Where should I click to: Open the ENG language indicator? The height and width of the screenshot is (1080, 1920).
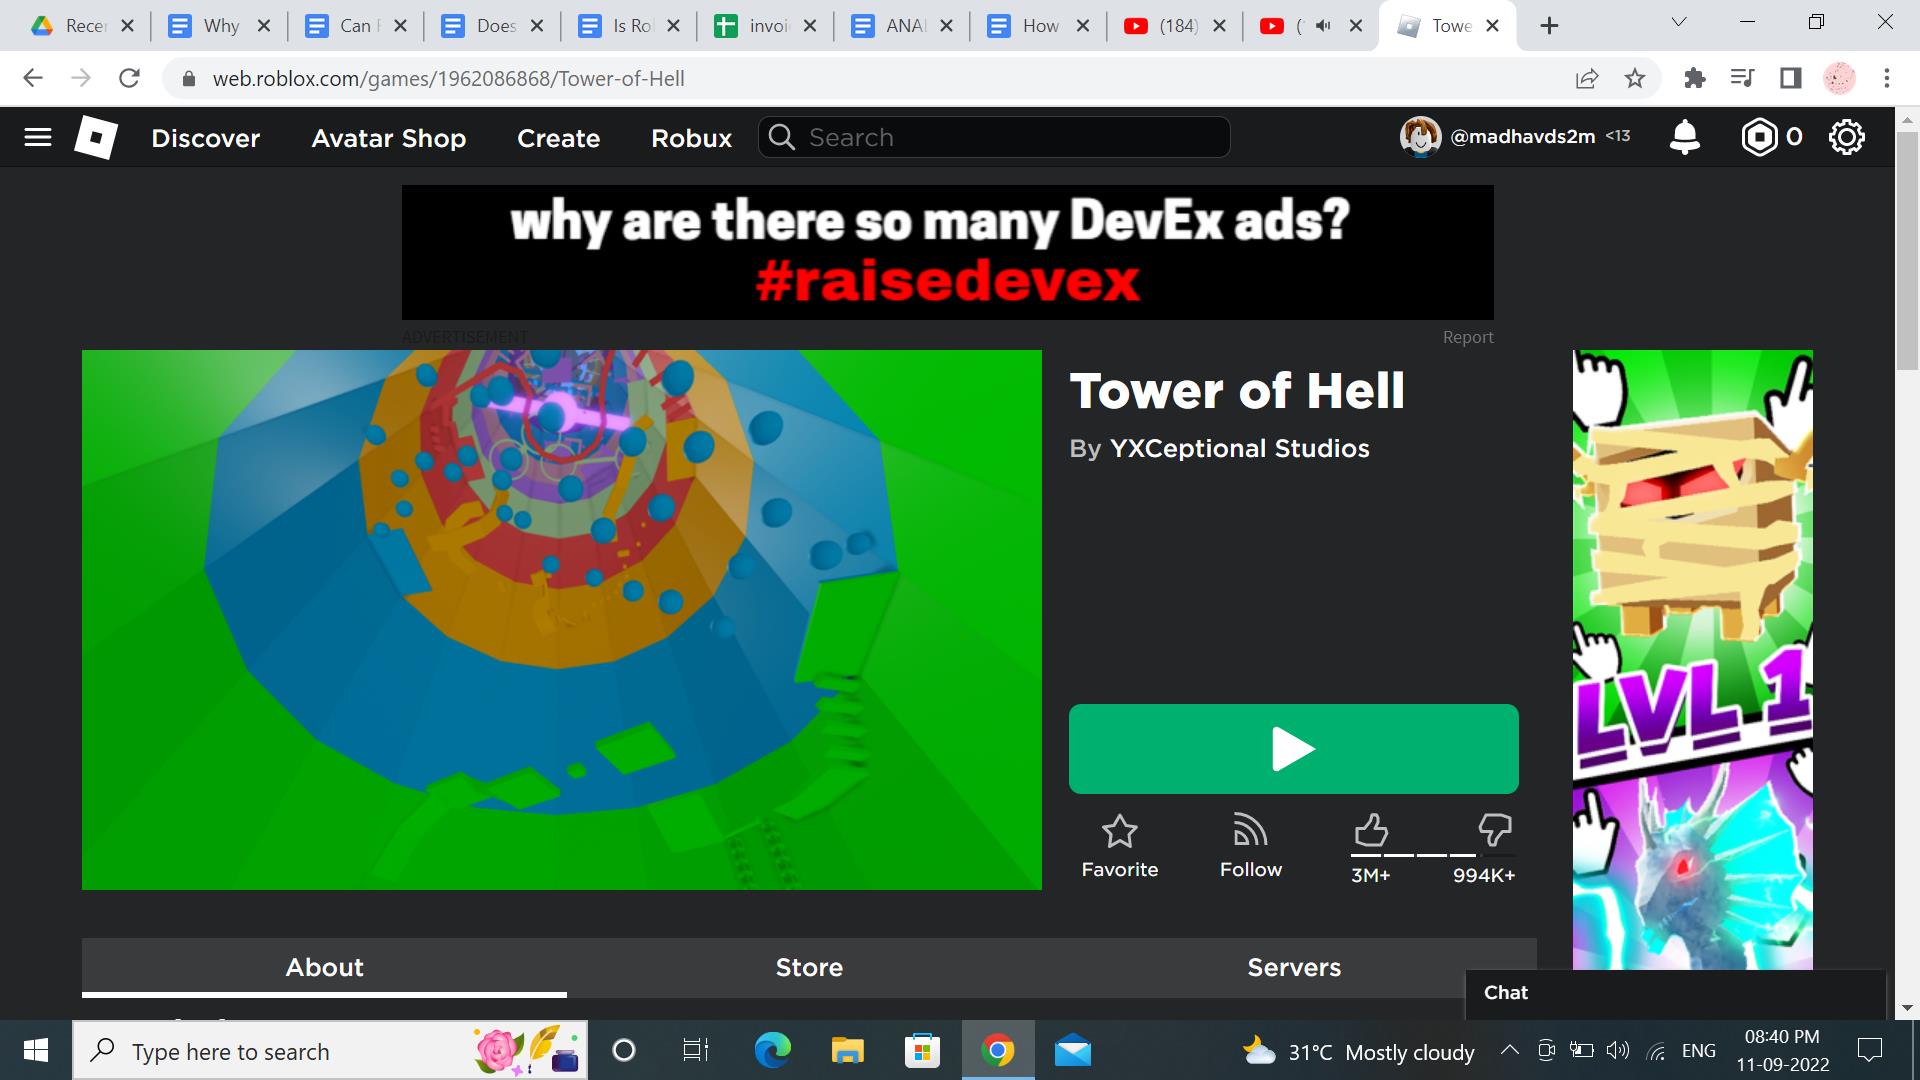pos(1698,1051)
